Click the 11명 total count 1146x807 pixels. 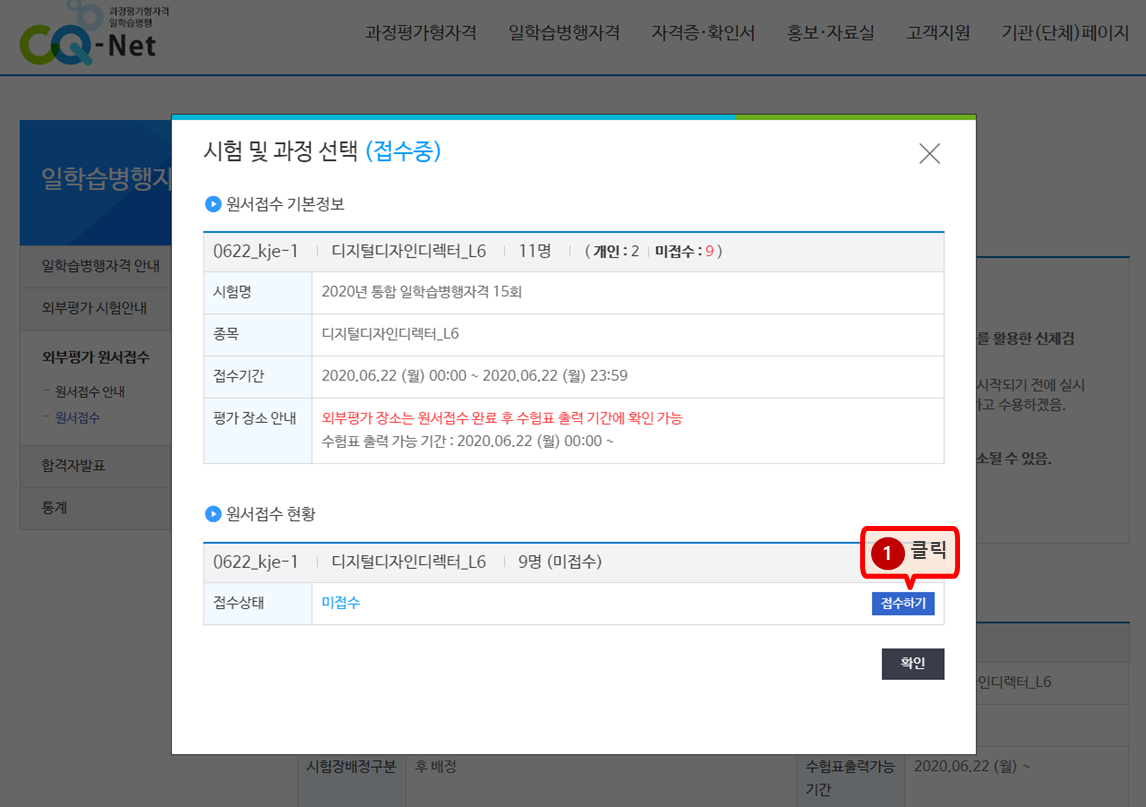pyautogui.click(x=534, y=251)
